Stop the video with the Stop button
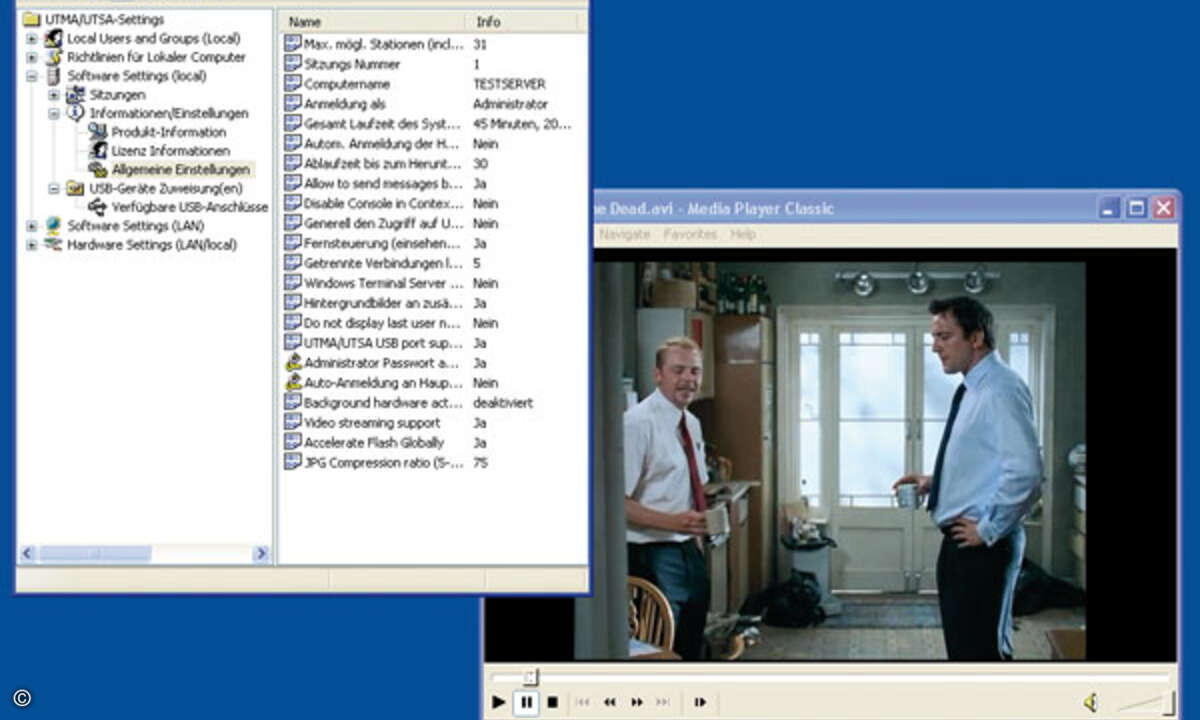1200x720 pixels. coord(552,703)
